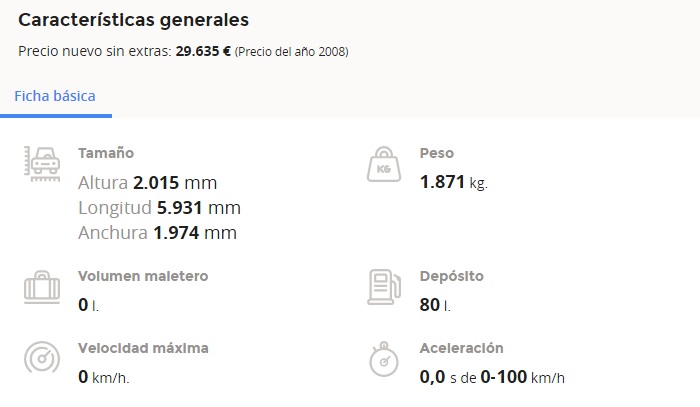Image resolution: width=700 pixels, height=407 pixels.
Task: Select the Altura 2.015 mm value
Action: [x=148, y=183]
